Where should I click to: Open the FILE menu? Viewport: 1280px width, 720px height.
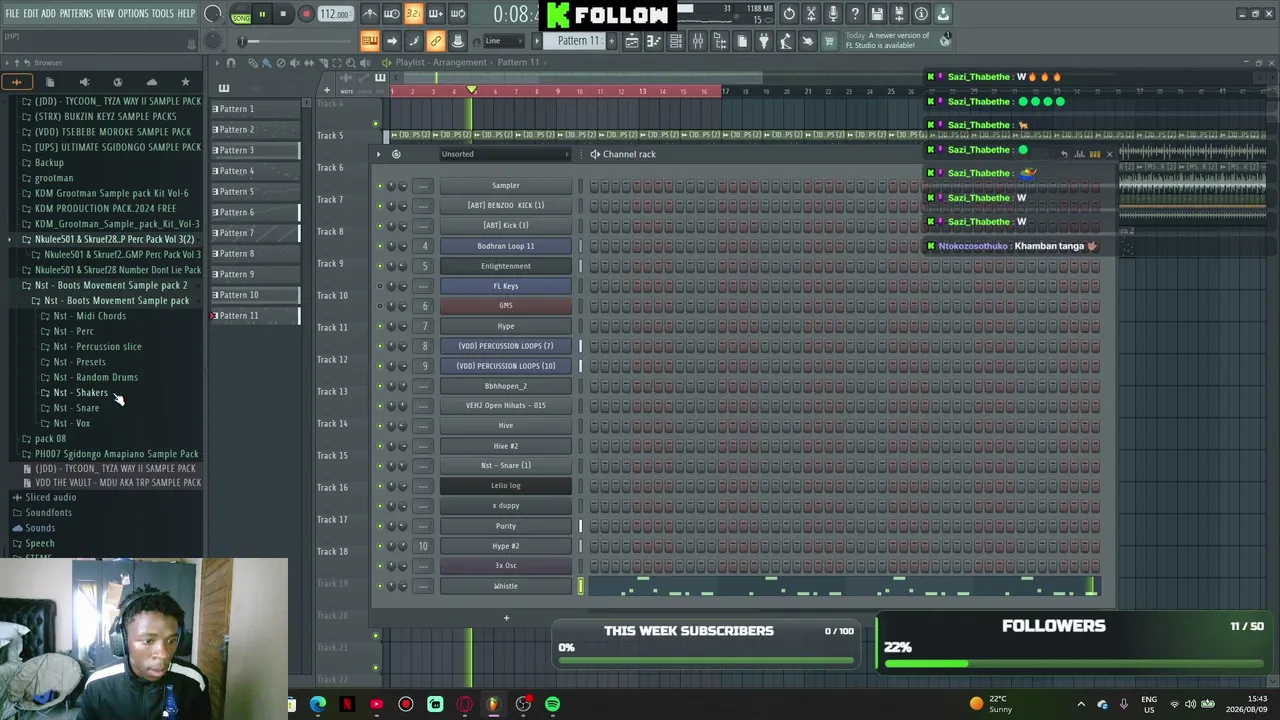point(12,14)
